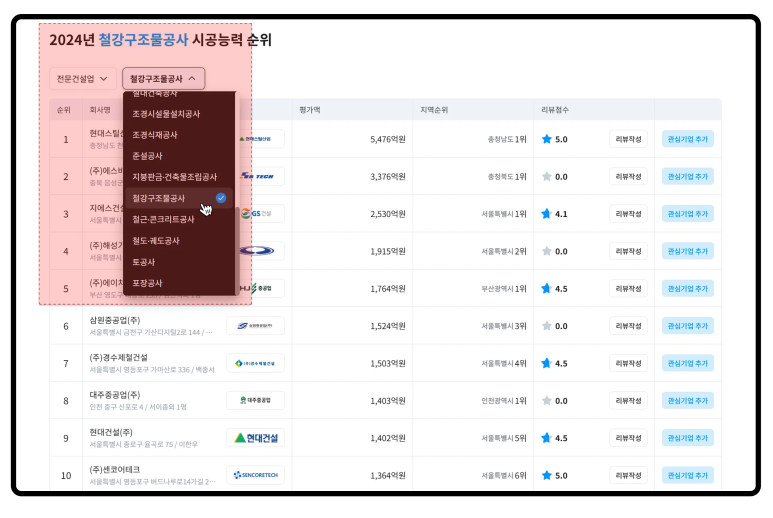Screen dimensions: 773x518
Task: Click the gray star in the 3,376억원 row
Action: pos(546,176)
